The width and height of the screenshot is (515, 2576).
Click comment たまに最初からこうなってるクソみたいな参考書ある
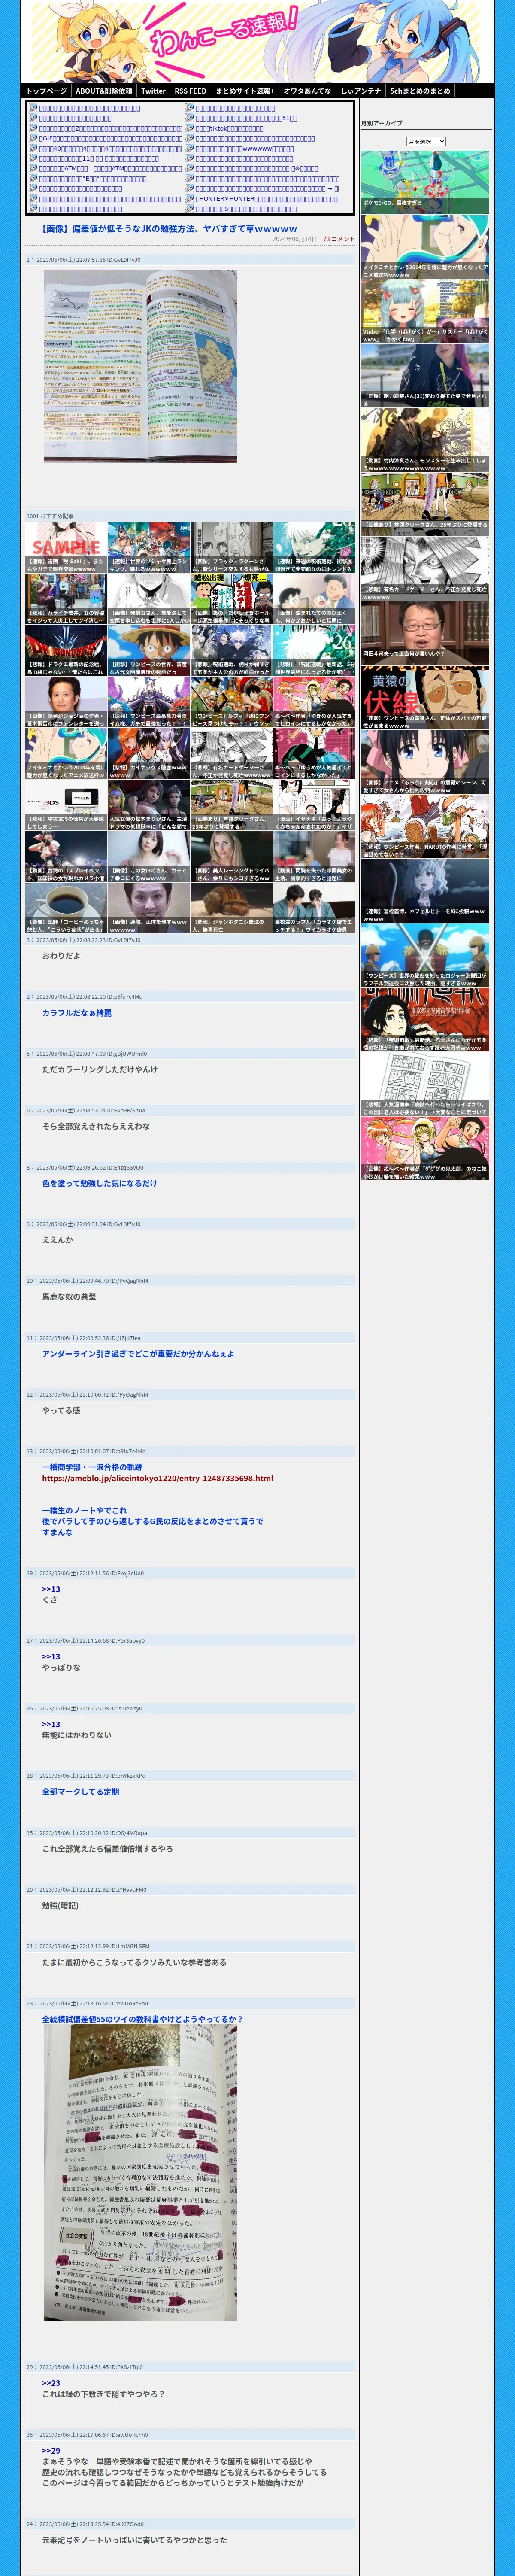coord(134,1962)
